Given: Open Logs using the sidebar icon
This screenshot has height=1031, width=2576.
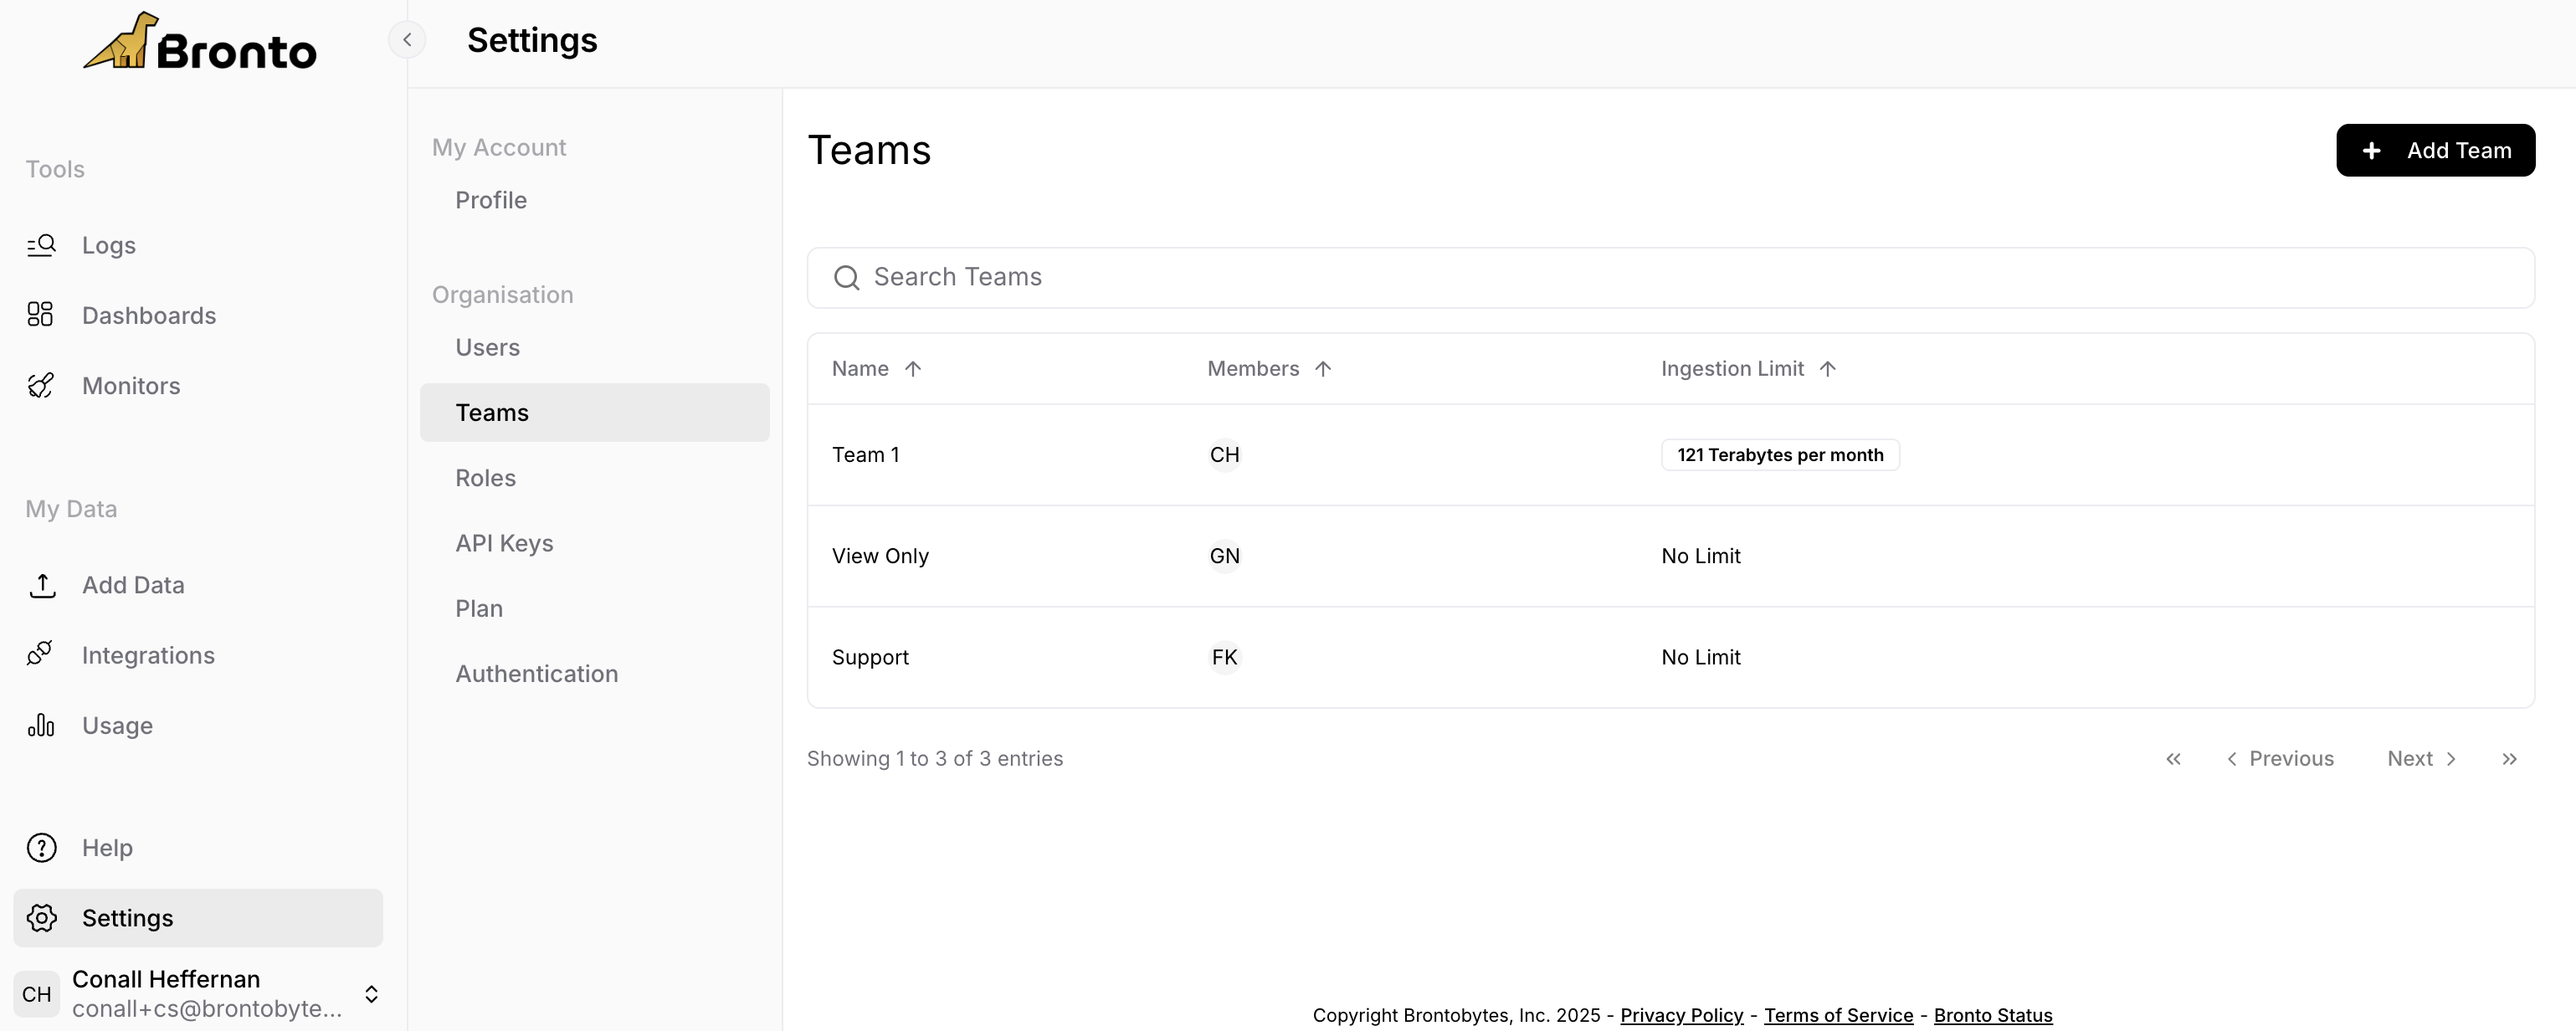Looking at the screenshot, I should coord(41,245).
